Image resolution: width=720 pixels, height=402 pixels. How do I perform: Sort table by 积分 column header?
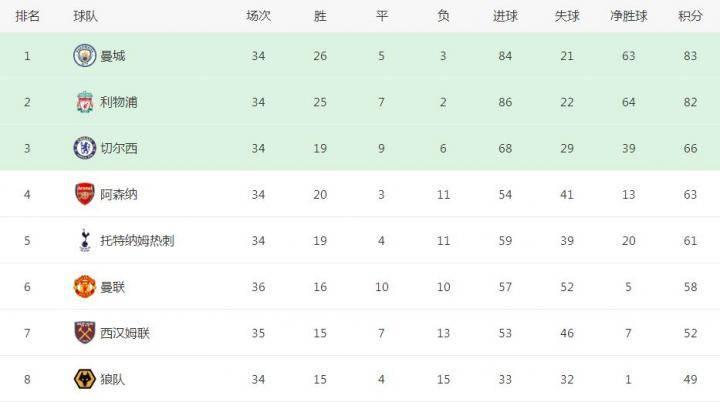[689, 16]
